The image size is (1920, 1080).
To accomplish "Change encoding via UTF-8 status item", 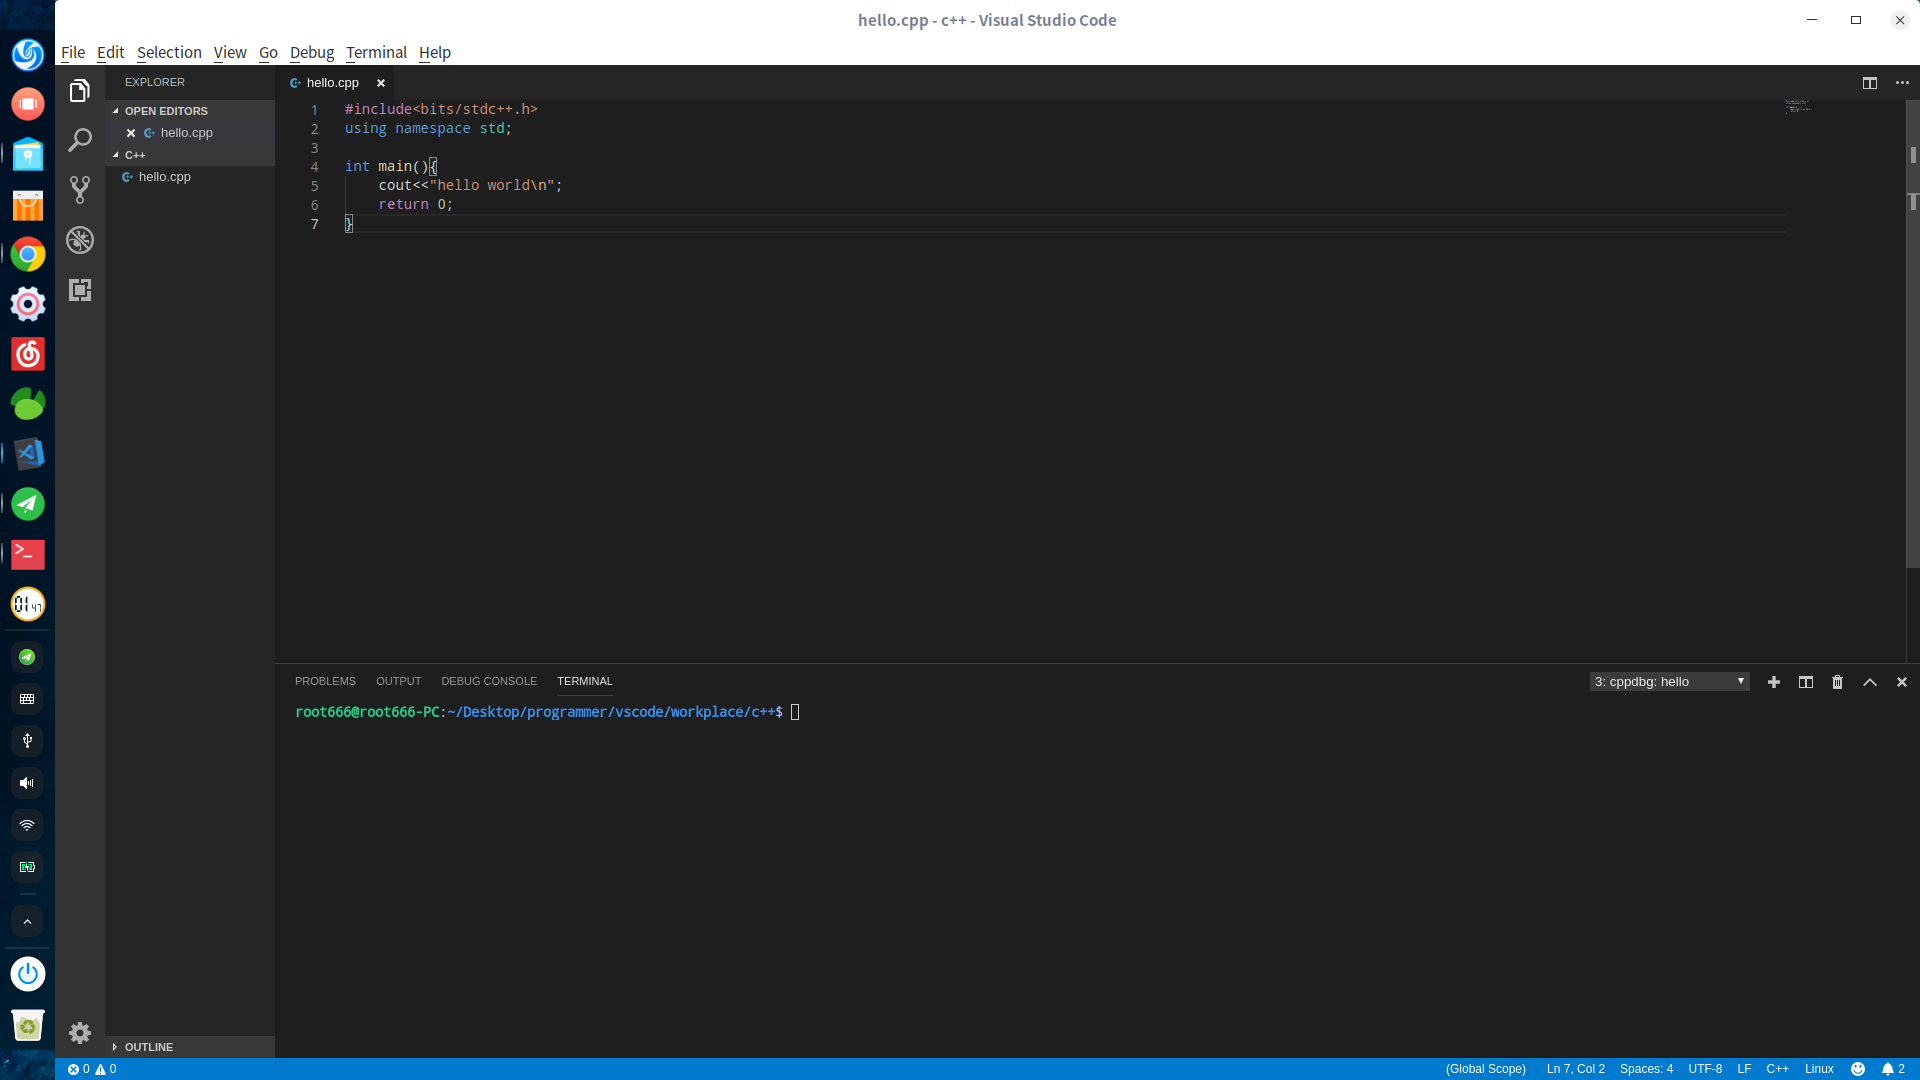I will (1705, 1069).
